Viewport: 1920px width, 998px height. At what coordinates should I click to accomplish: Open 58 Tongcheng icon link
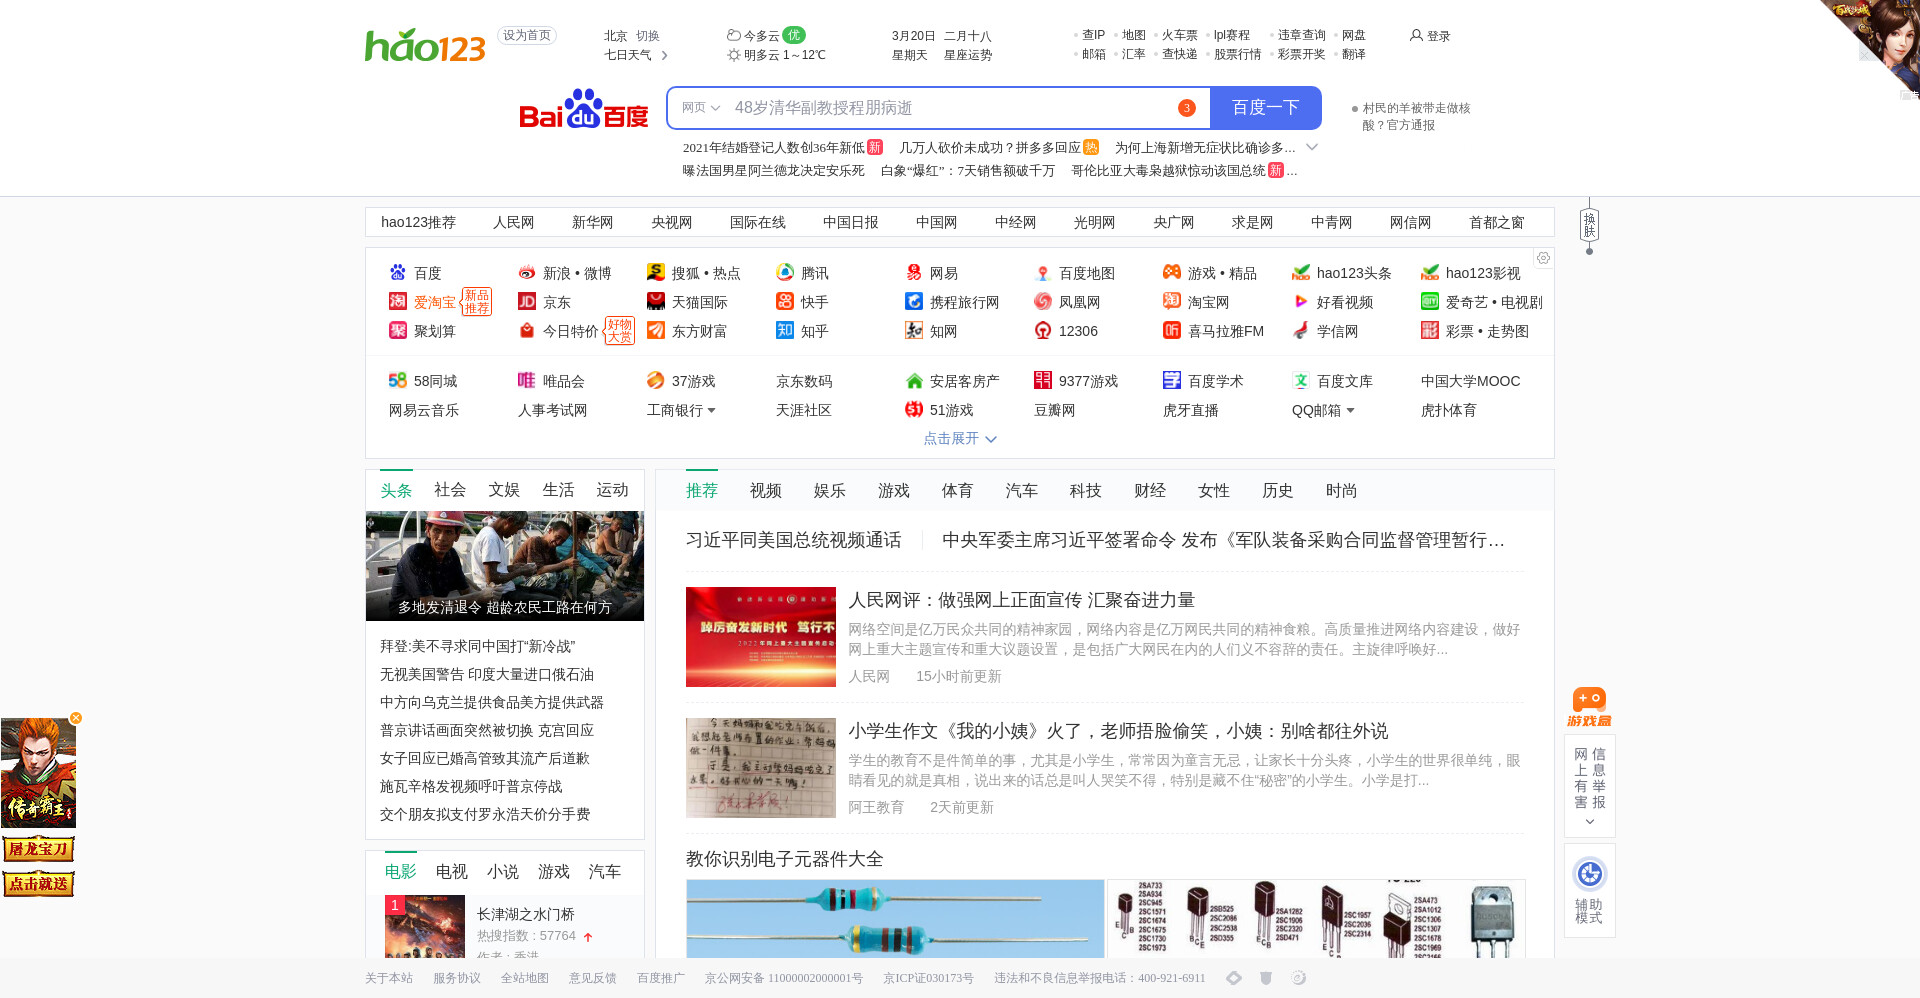click(398, 381)
